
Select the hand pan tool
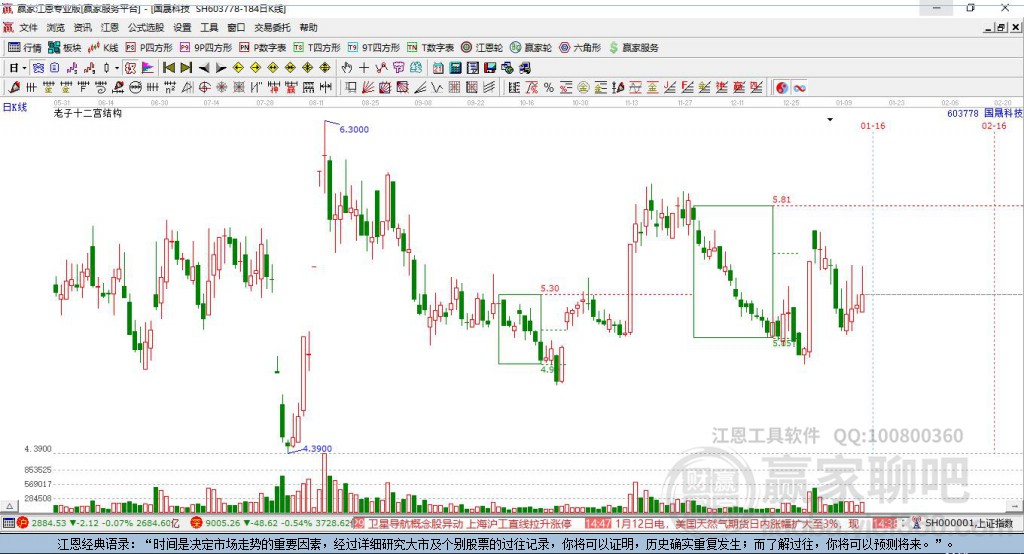(x=346, y=68)
